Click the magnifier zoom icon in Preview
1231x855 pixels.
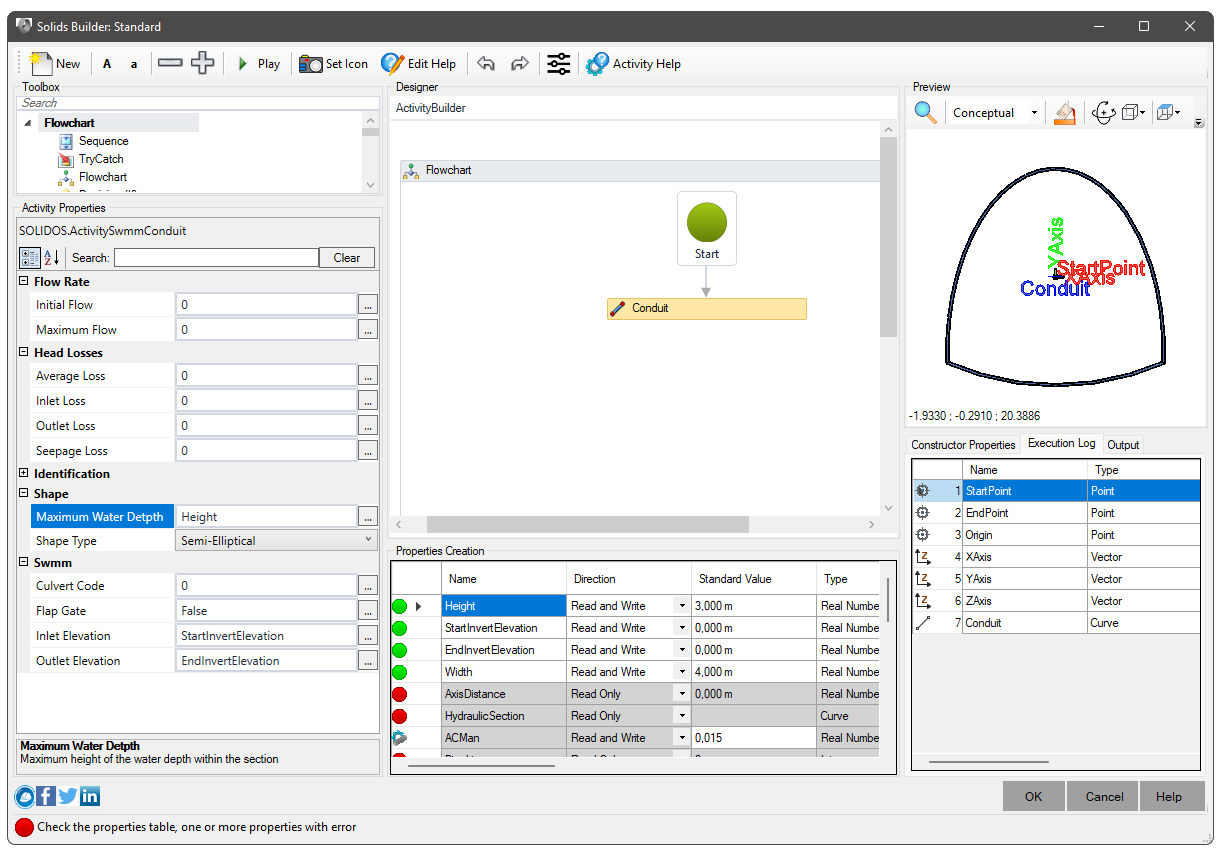point(926,113)
